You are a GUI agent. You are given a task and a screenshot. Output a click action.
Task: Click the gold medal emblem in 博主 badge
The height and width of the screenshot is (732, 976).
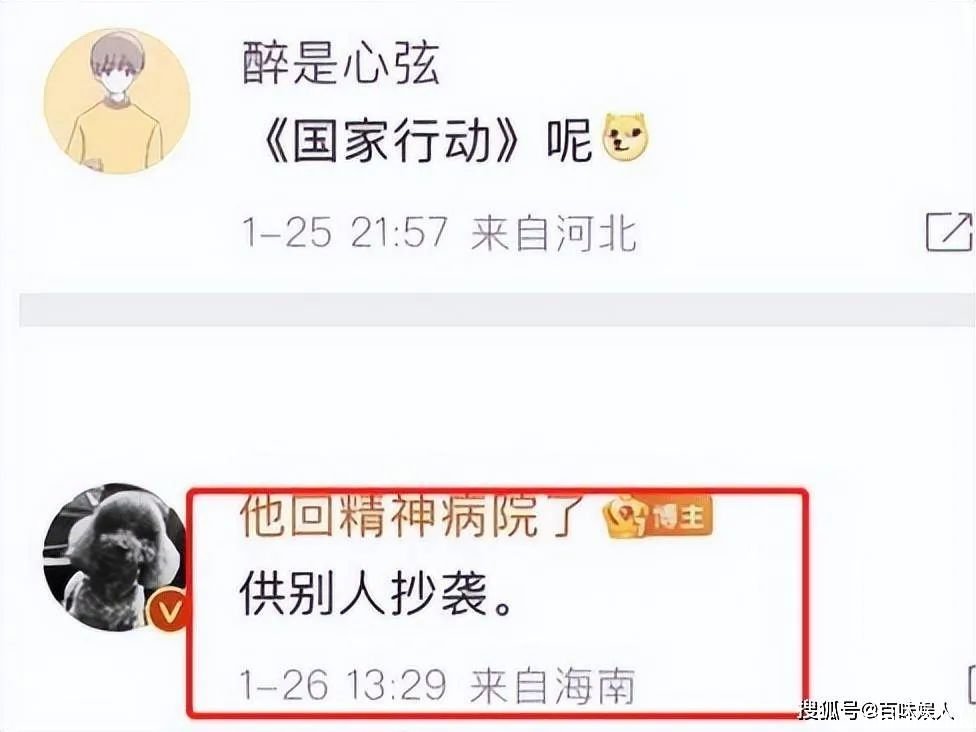(627, 518)
